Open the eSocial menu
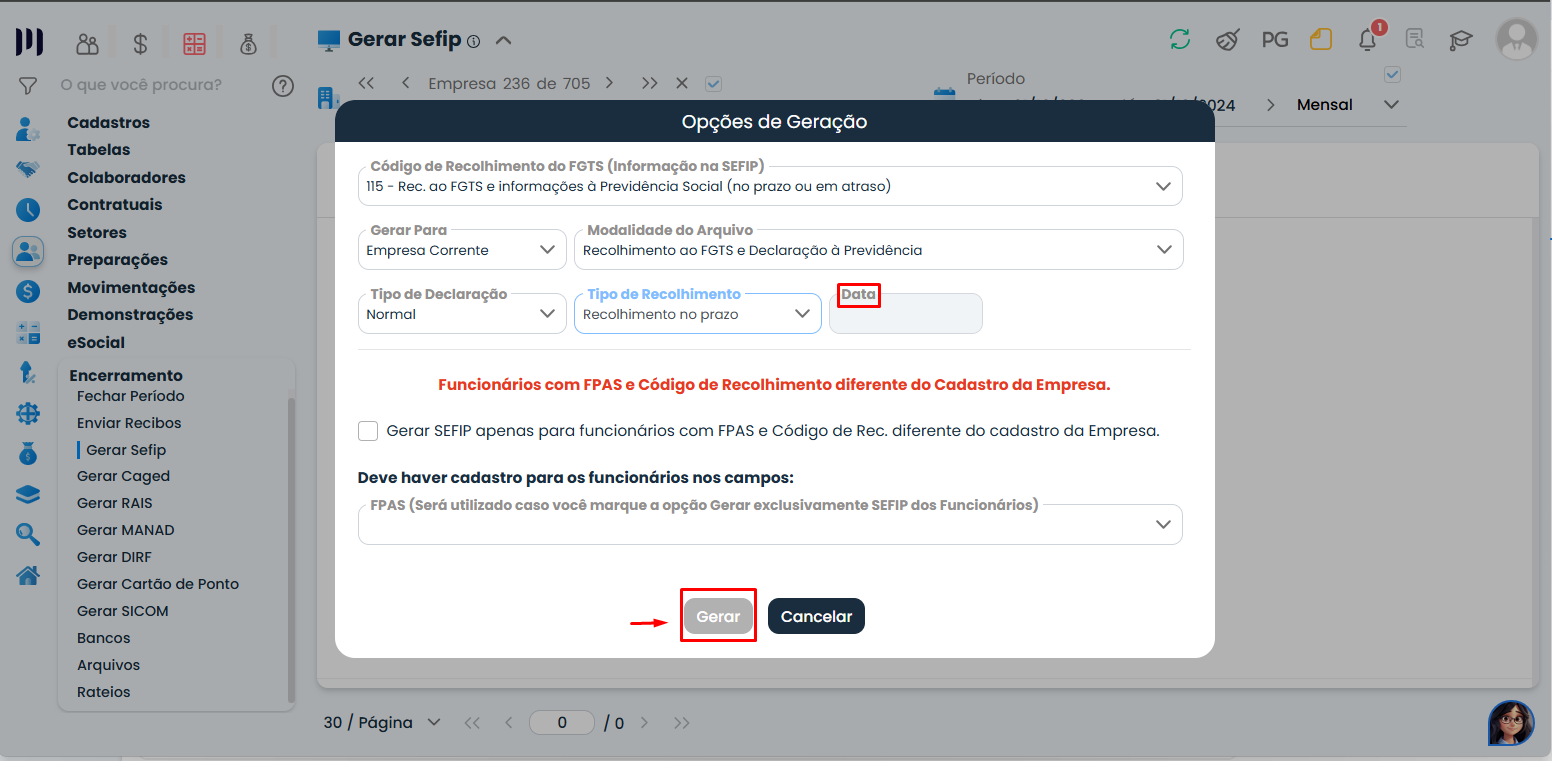The image size is (1552, 761). coord(96,342)
